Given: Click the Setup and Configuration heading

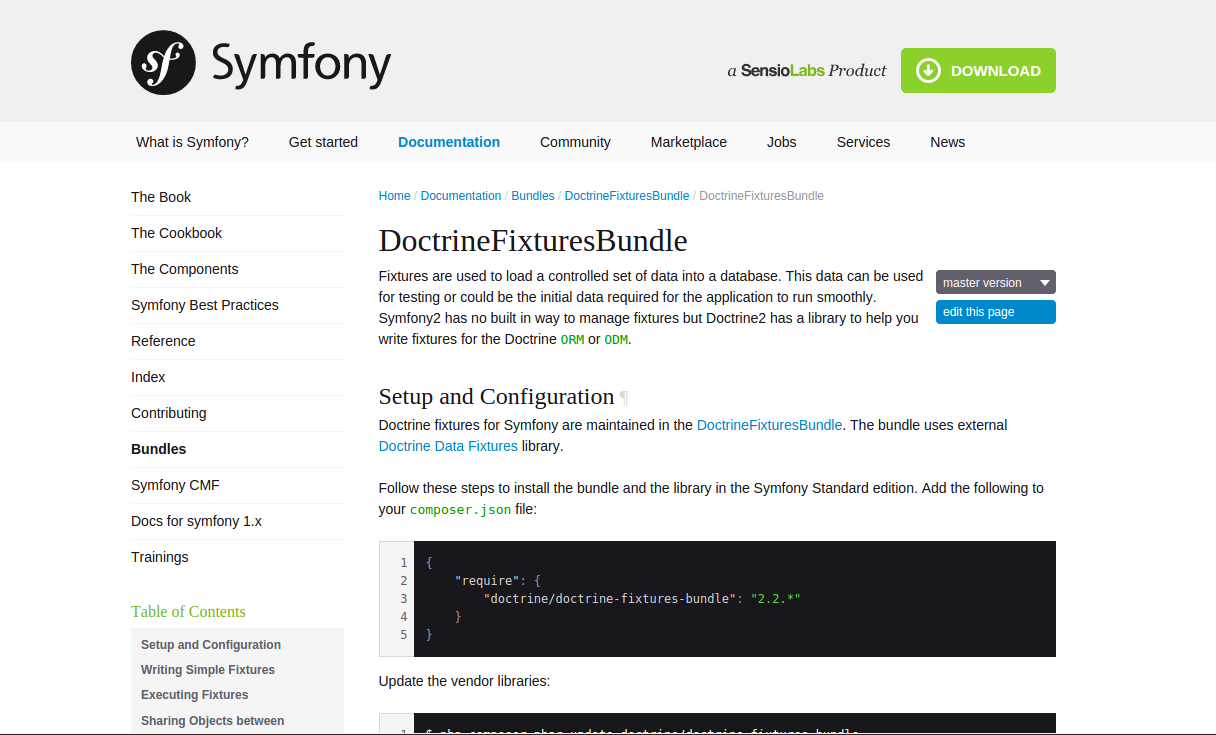Looking at the screenshot, I should pyautogui.click(x=496, y=396).
